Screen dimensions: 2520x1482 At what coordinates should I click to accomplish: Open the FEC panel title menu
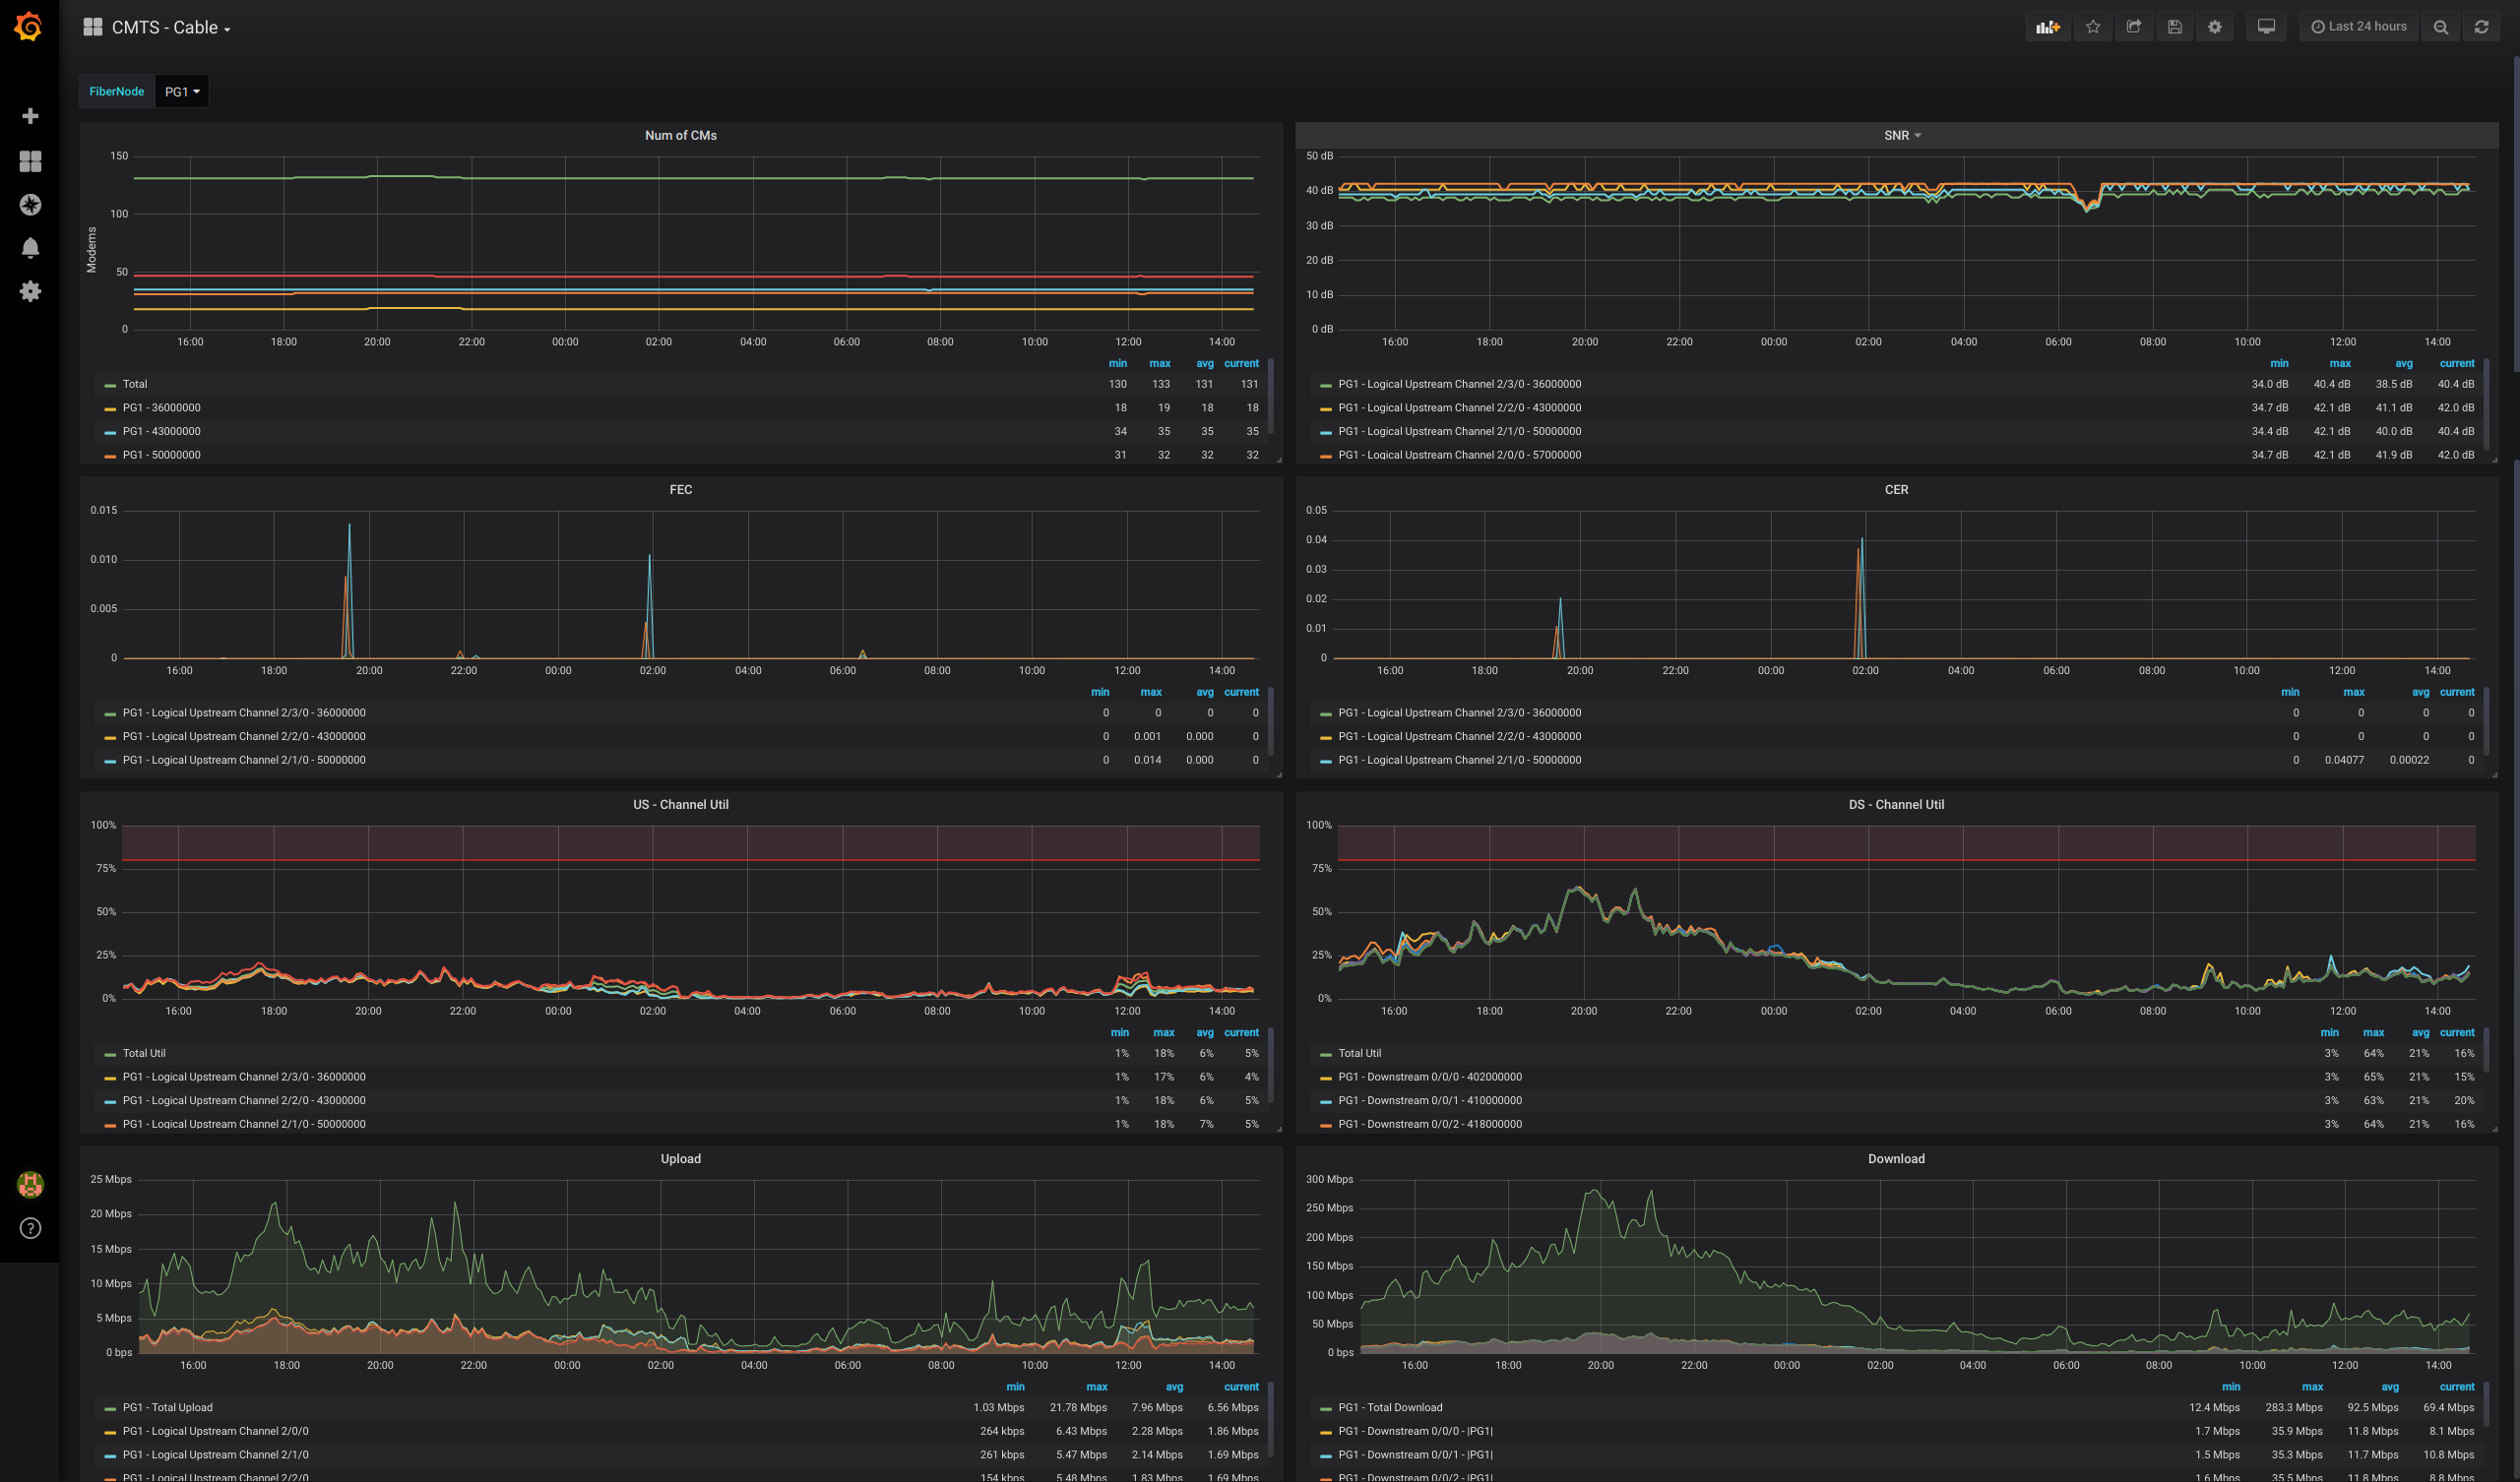tap(681, 489)
